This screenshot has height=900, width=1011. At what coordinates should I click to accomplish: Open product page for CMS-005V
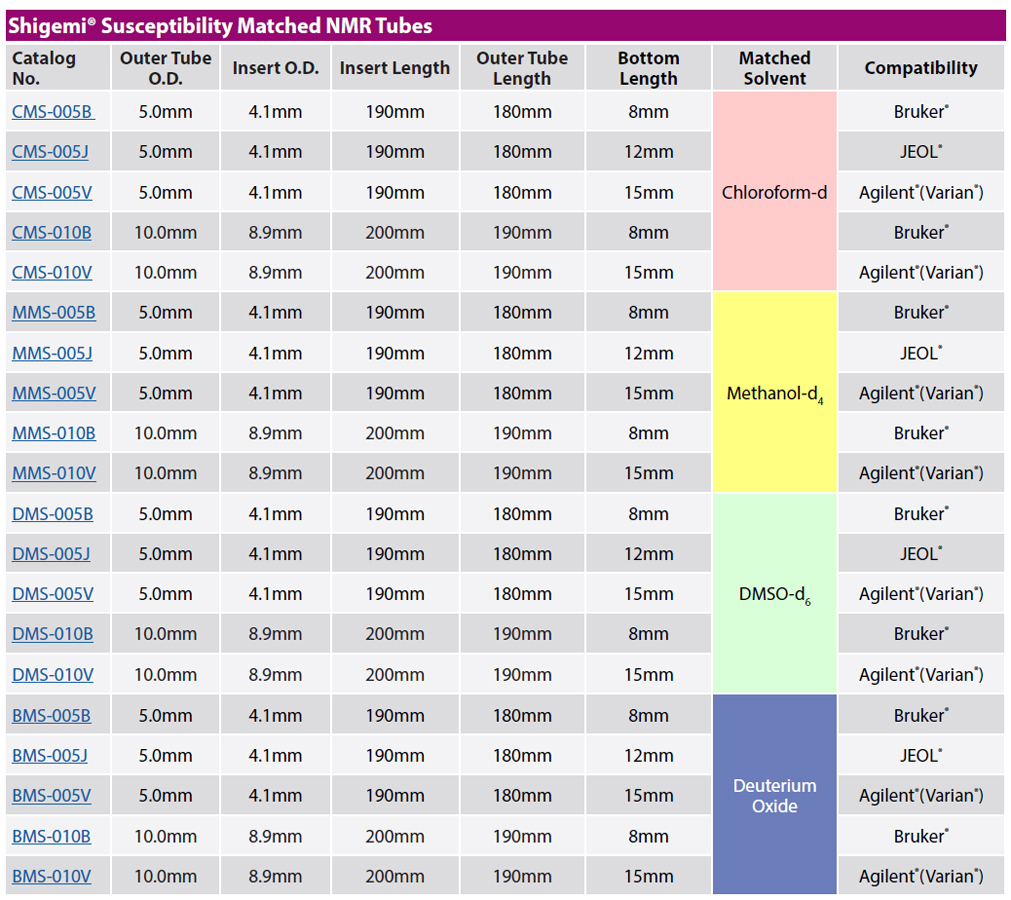(x=52, y=192)
